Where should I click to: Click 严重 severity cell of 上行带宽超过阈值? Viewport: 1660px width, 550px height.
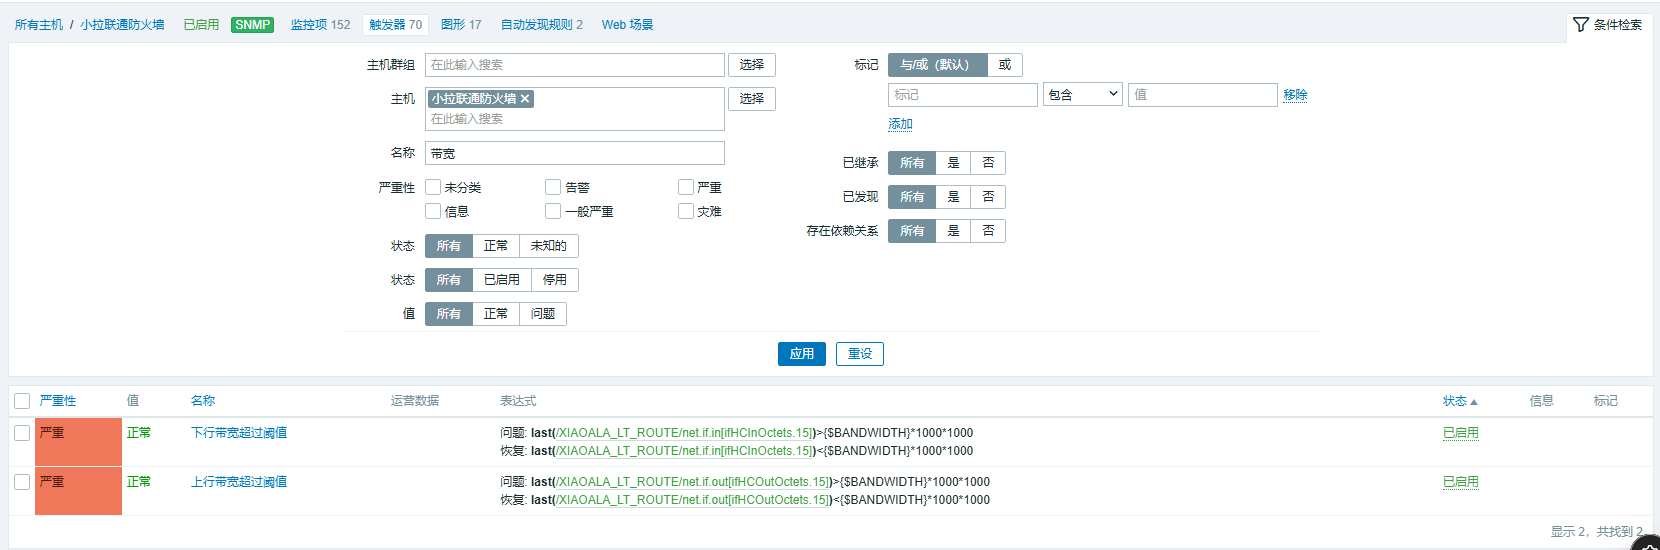78,491
